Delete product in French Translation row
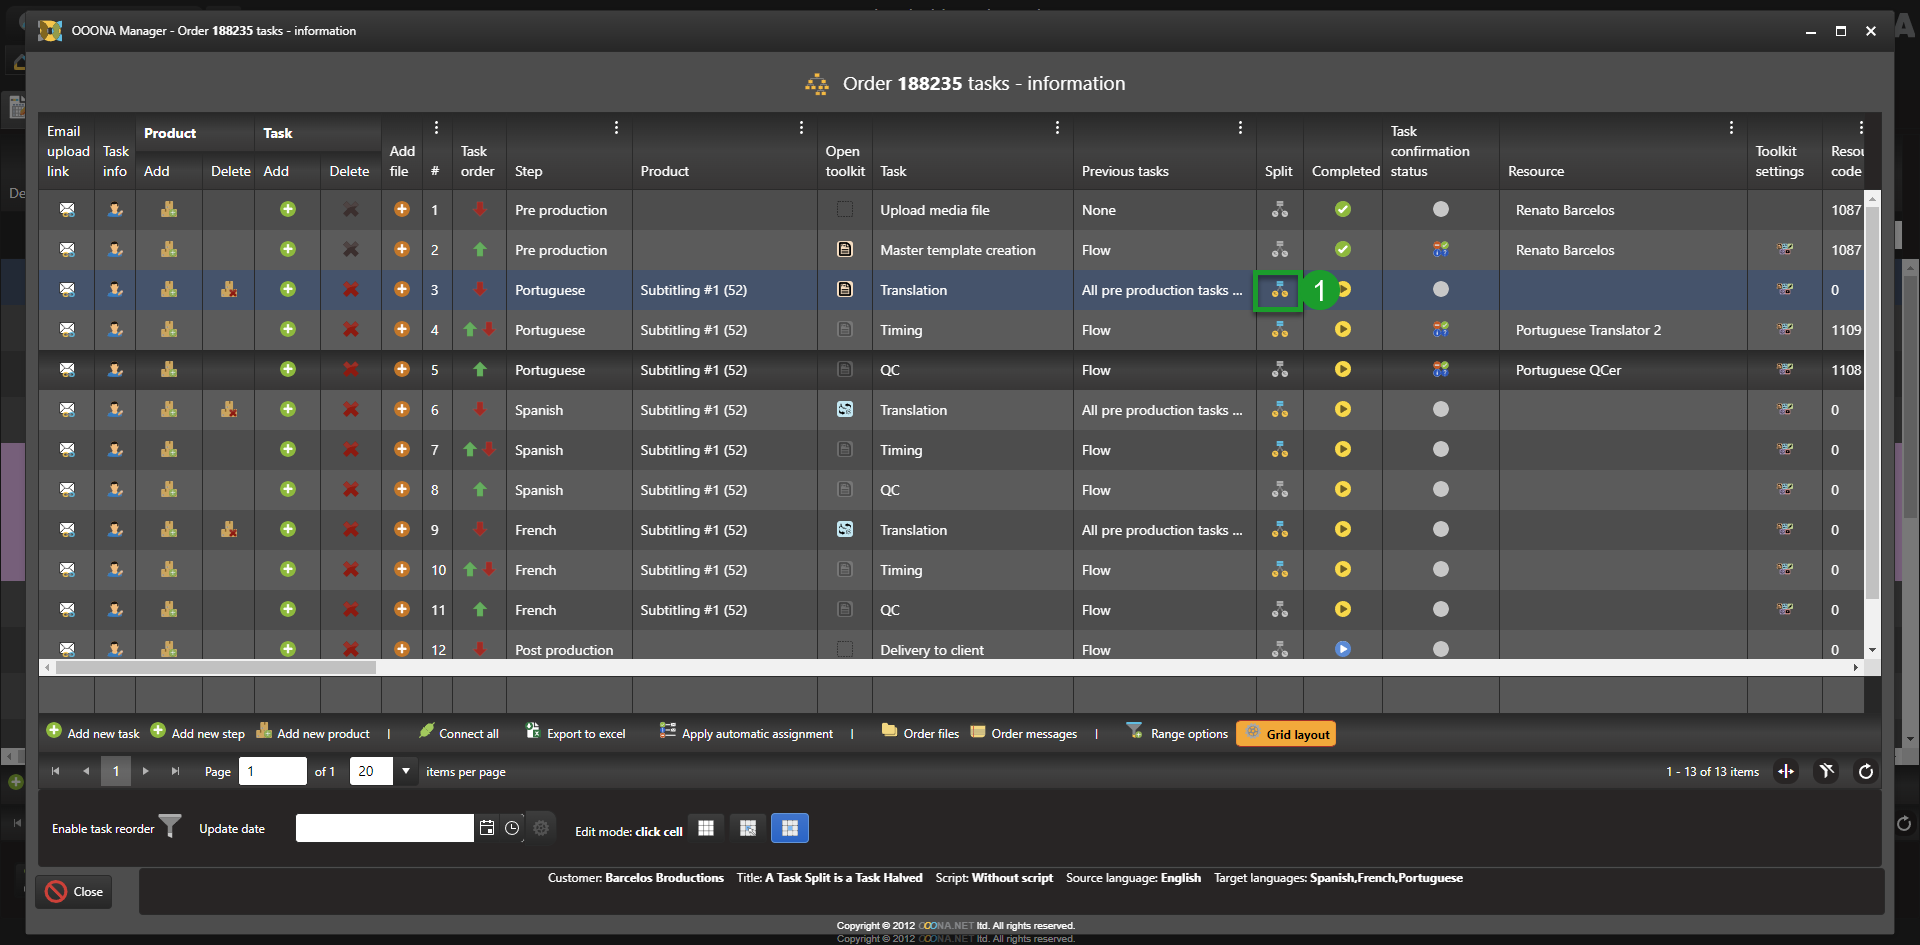 pyautogui.click(x=229, y=530)
